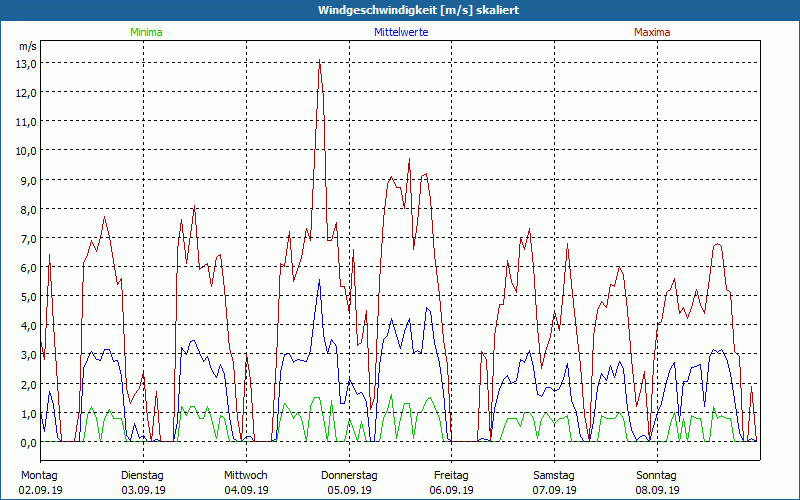Click the date 02.09.19

pyautogui.click(x=40, y=490)
